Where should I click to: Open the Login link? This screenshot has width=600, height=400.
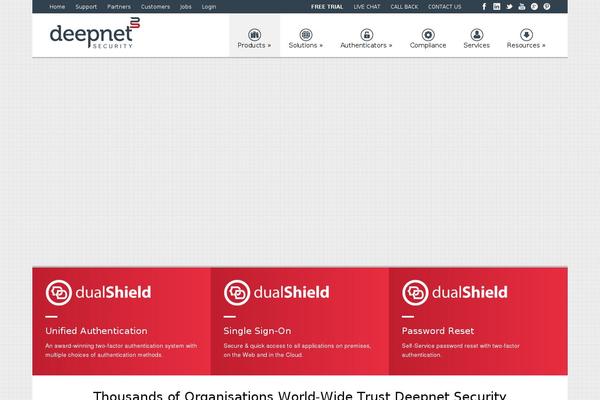[x=209, y=7]
